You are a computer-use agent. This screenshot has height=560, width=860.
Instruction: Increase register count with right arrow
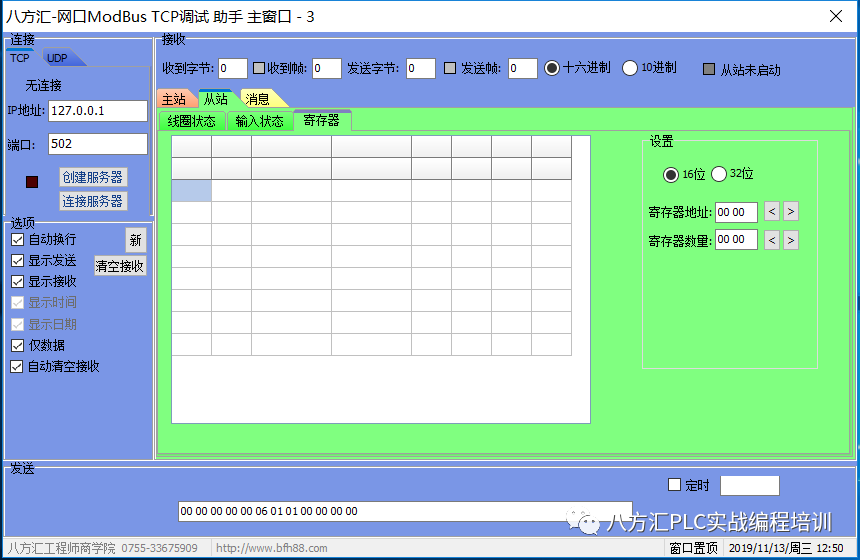(x=791, y=240)
